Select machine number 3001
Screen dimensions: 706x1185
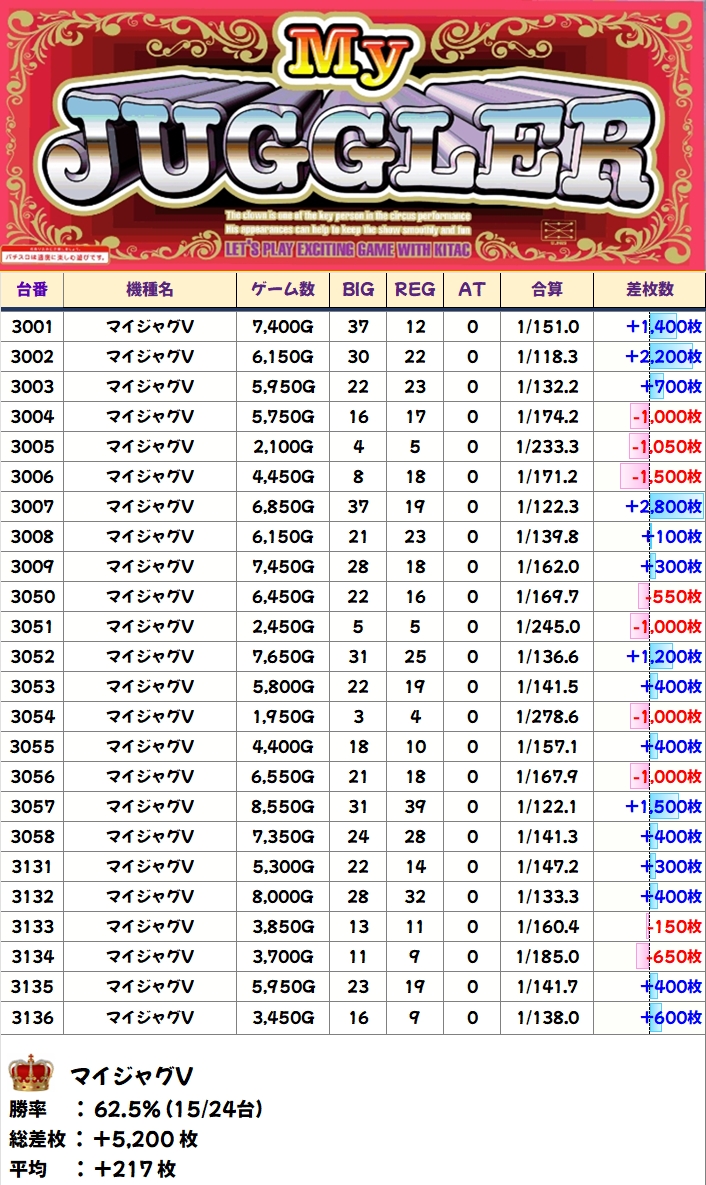point(32,326)
